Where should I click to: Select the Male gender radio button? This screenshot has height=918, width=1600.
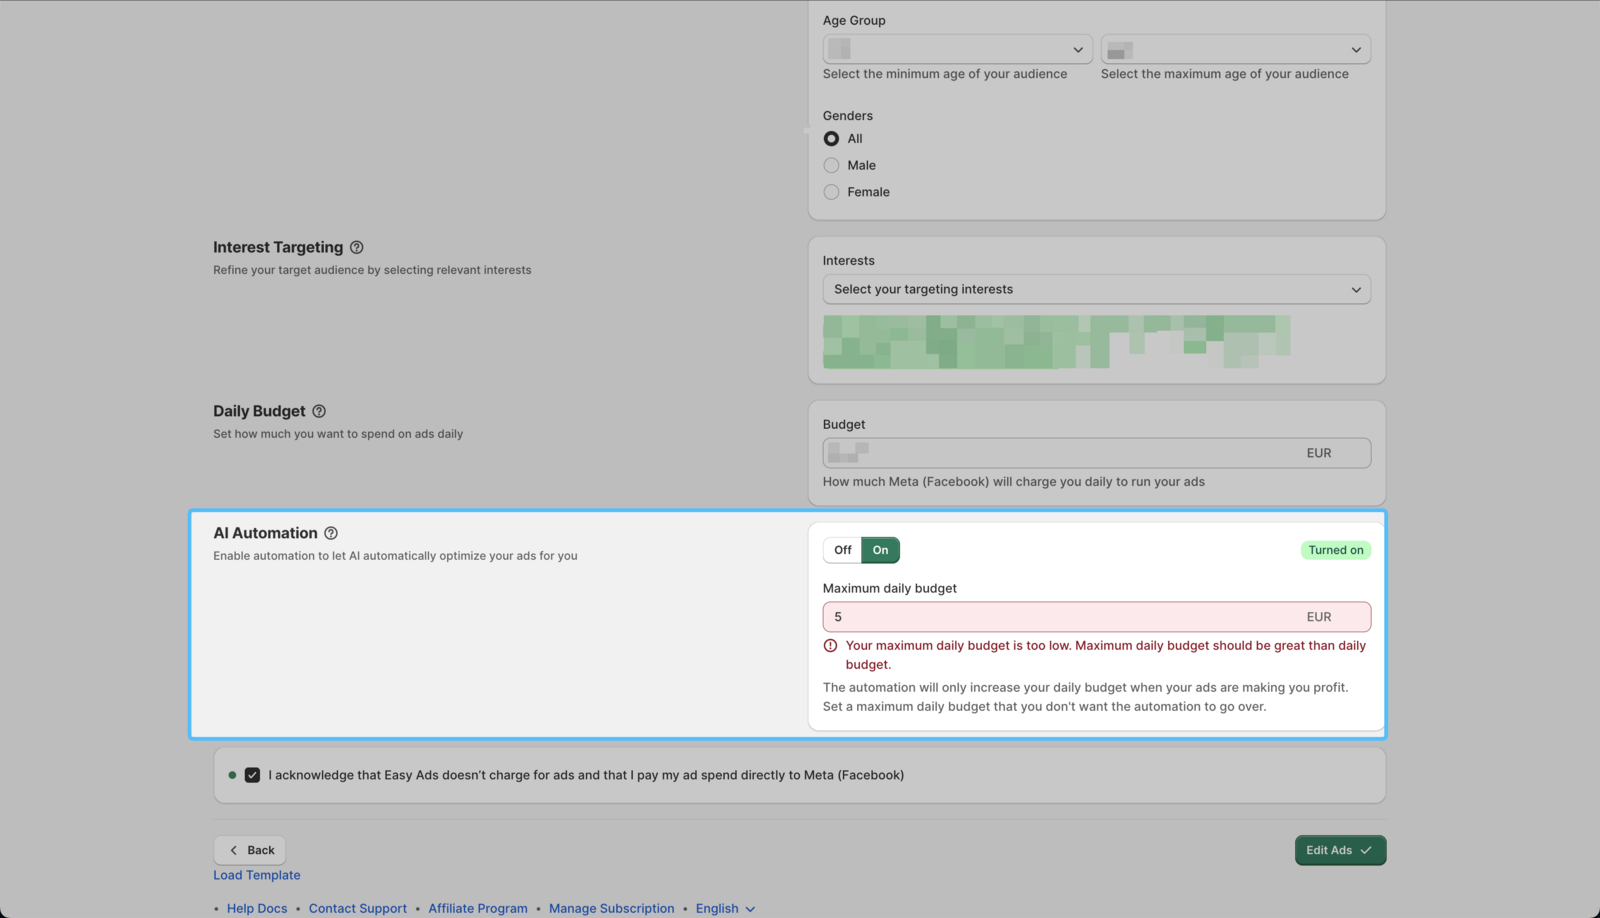(x=831, y=165)
